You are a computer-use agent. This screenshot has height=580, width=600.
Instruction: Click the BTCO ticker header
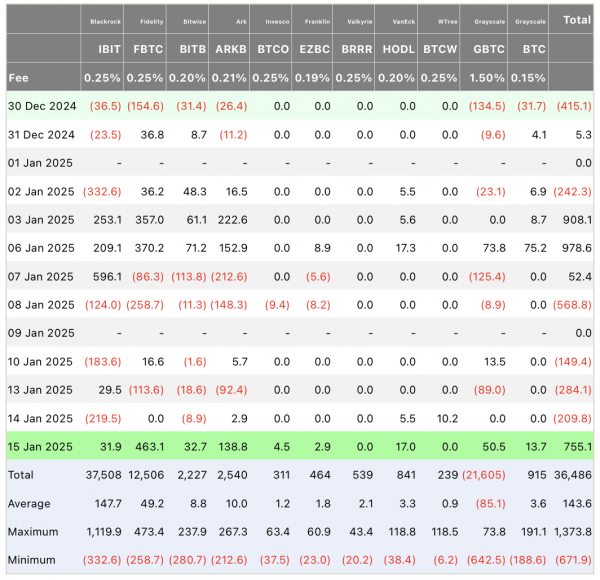[x=273, y=49]
